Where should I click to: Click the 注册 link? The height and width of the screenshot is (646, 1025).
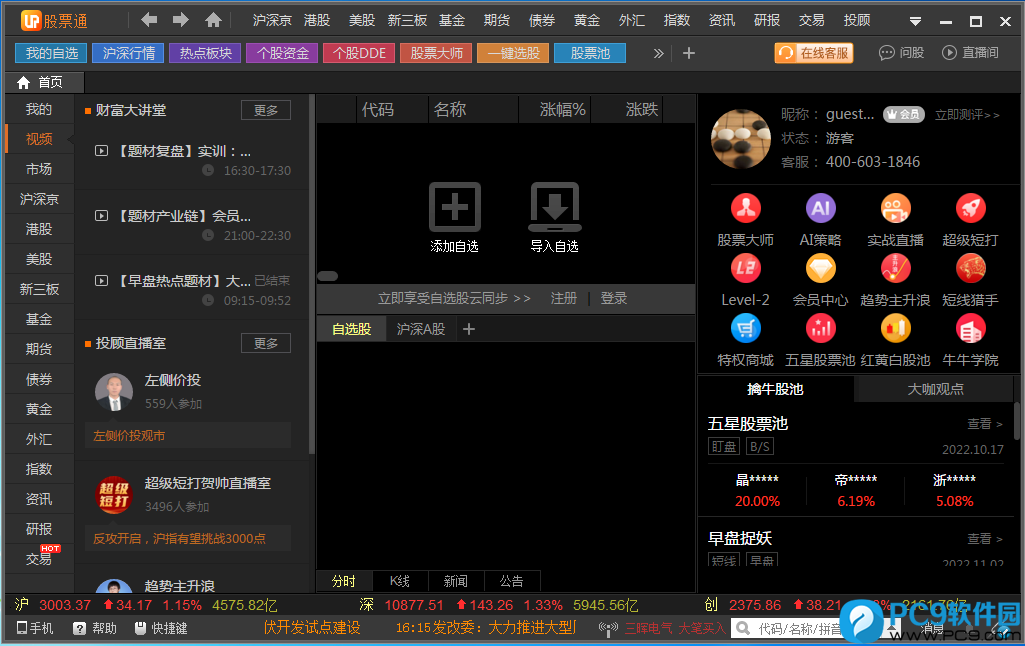(x=563, y=299)
